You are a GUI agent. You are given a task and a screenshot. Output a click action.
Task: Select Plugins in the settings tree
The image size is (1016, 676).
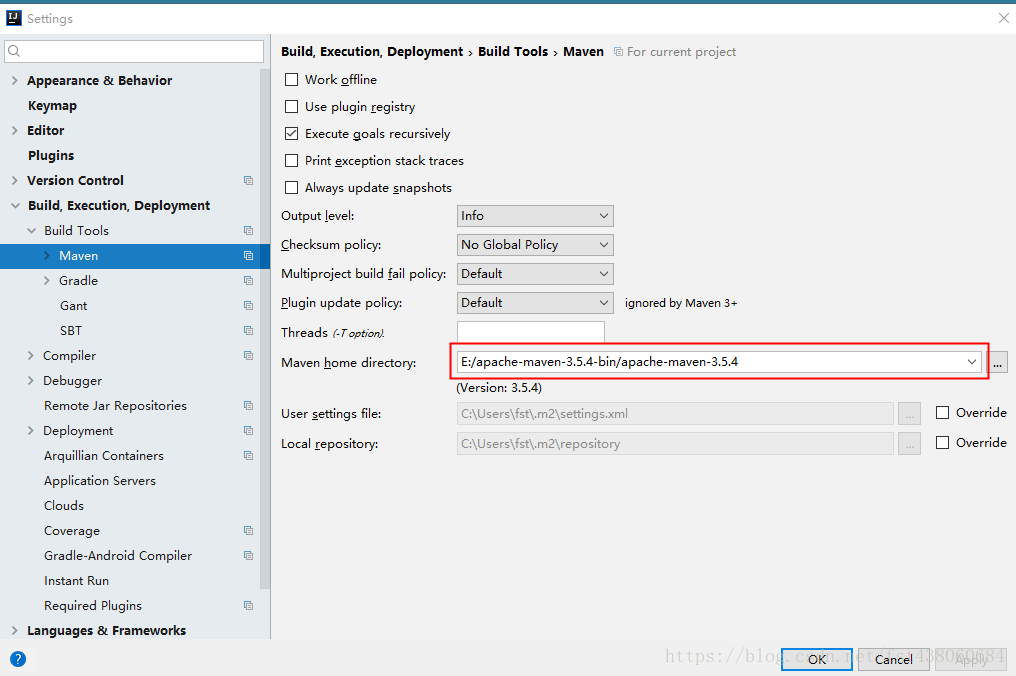(51, 156)
